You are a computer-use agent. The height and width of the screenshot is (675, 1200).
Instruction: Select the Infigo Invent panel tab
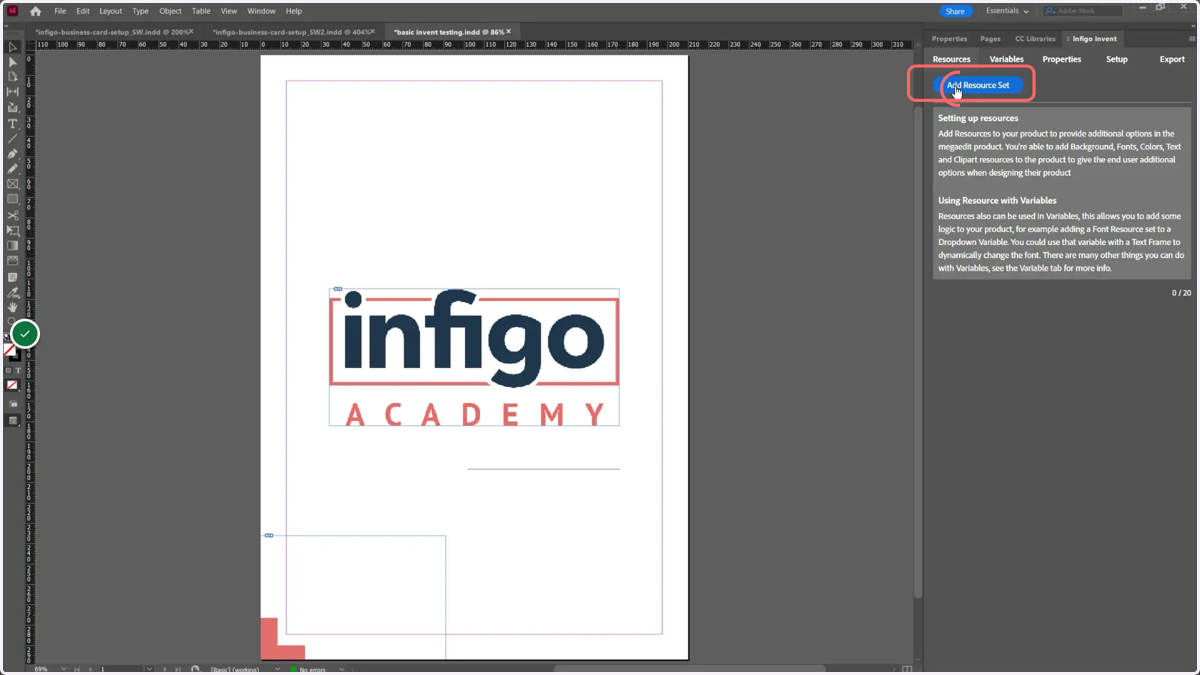tap(1094, 39)
